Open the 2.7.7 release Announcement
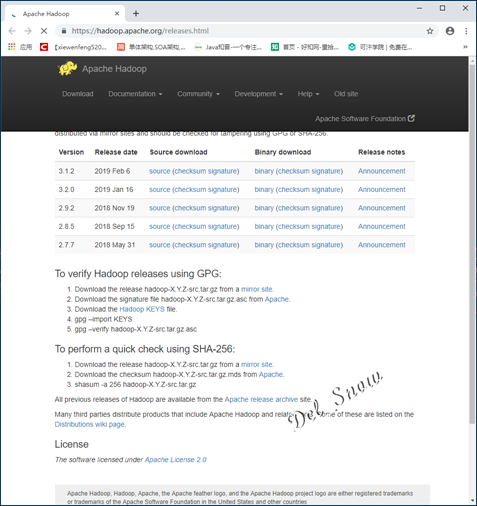The width and height of the screenshot is (477, 506). click(x=382, y=245)
